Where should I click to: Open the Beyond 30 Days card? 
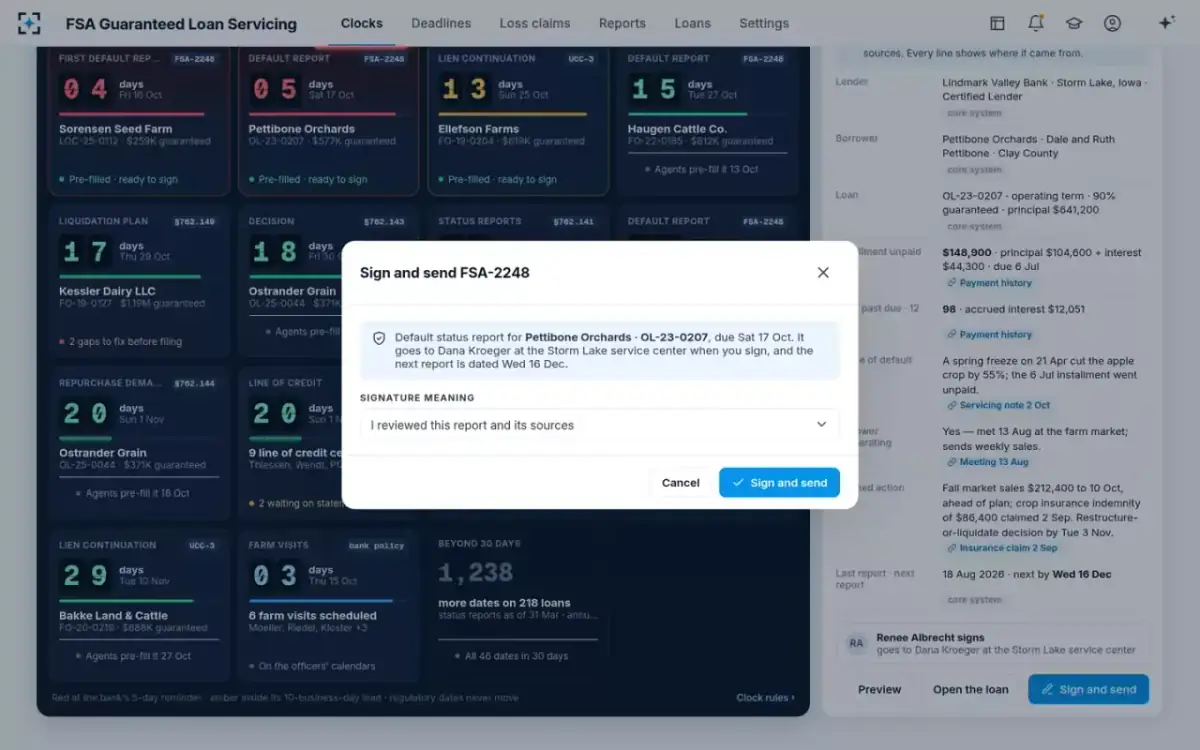pos(518,606)
